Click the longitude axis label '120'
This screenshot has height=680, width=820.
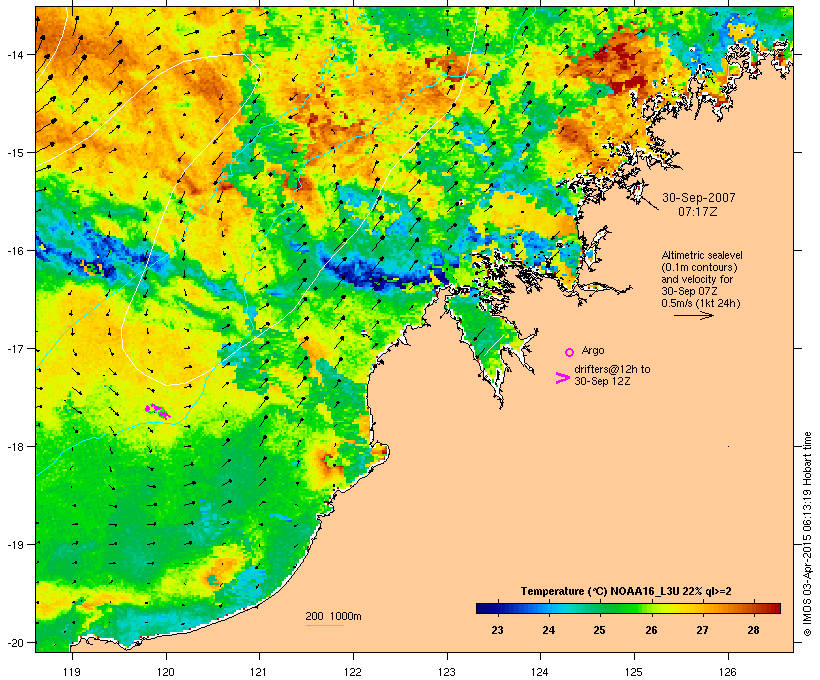pos(166,672)
